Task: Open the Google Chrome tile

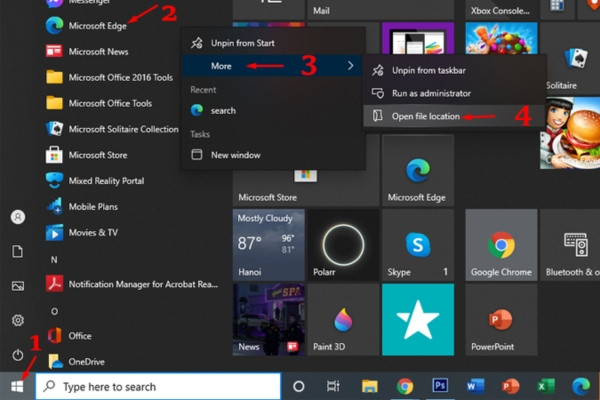Action: click(x=501, y=245)
